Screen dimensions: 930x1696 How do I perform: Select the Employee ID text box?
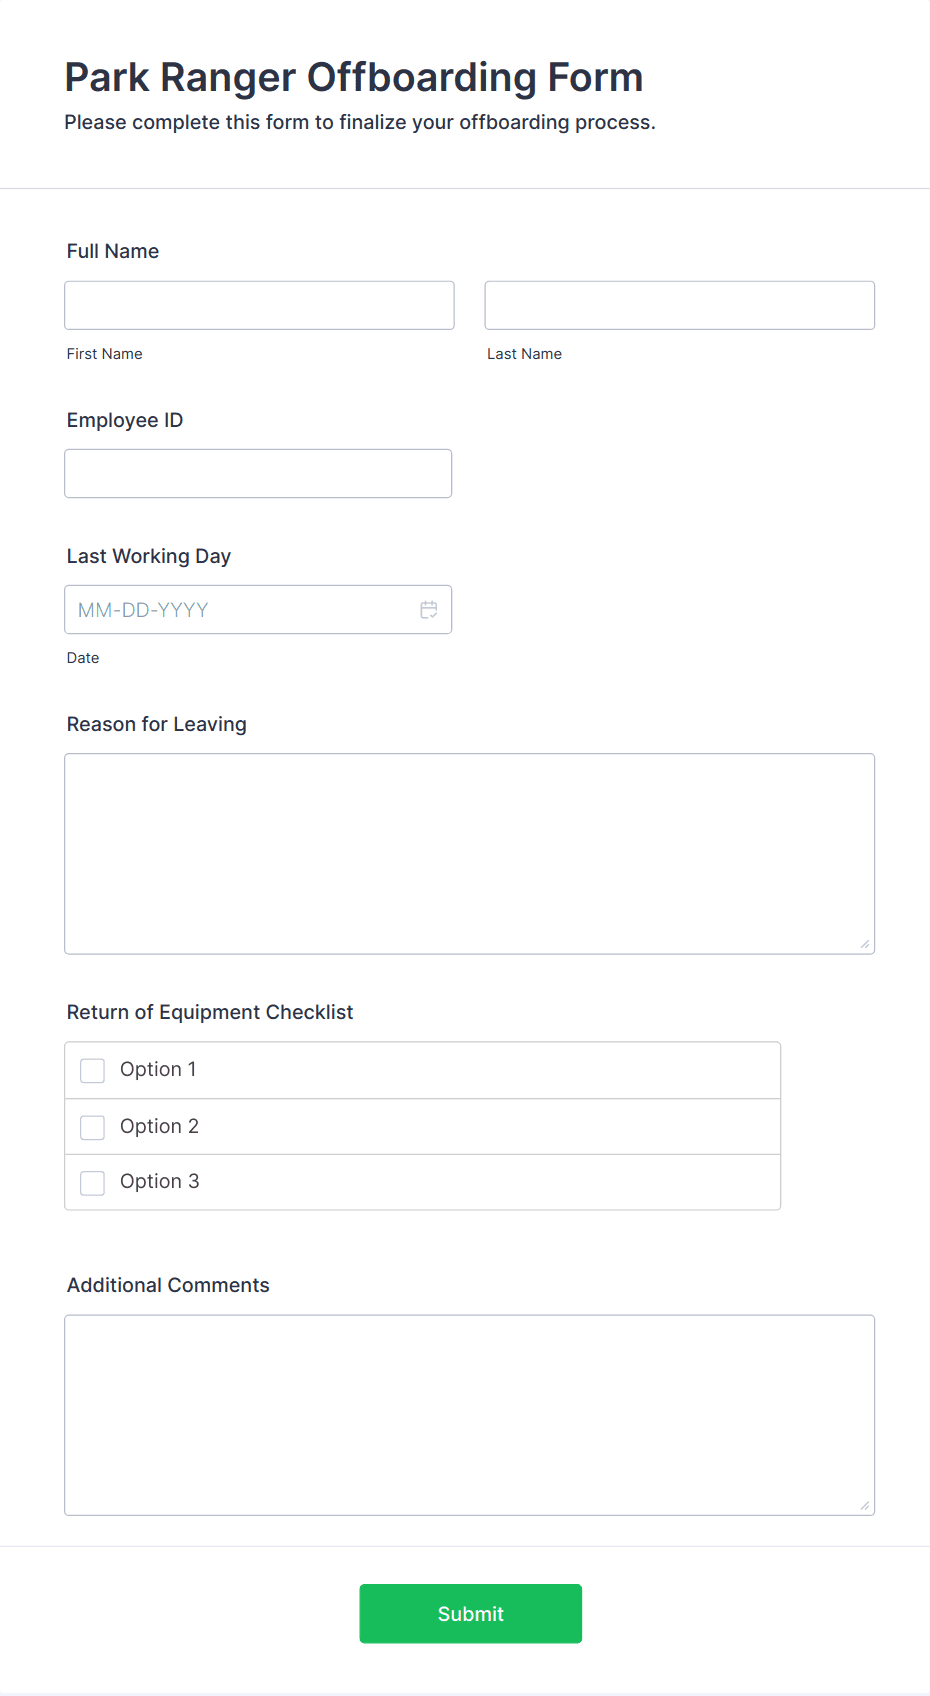pyautogui.click(x=258, y=473)
